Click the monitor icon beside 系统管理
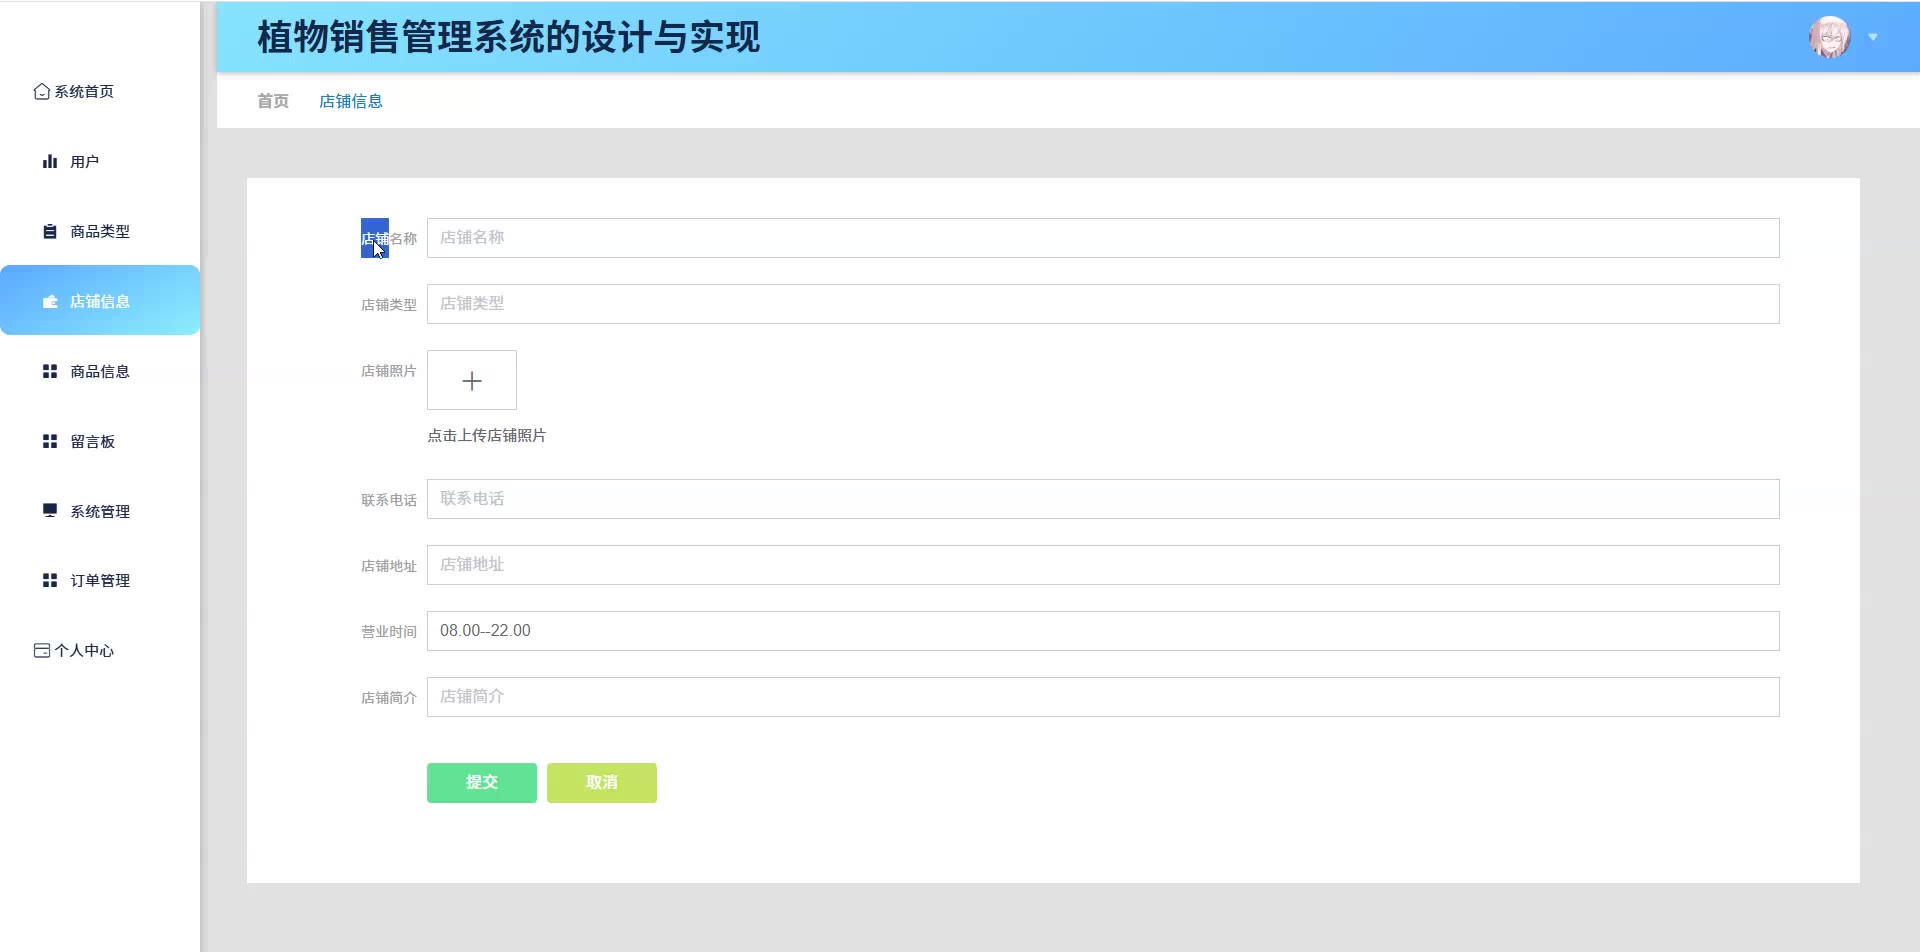The height and width of the screenshot is (952, 1920). click(x=50, y=510)
